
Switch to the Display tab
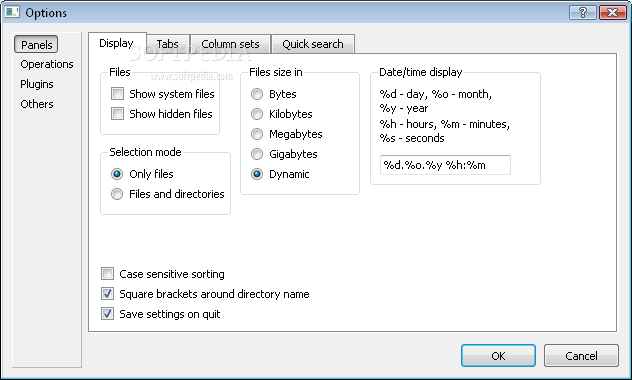(117, 44)
